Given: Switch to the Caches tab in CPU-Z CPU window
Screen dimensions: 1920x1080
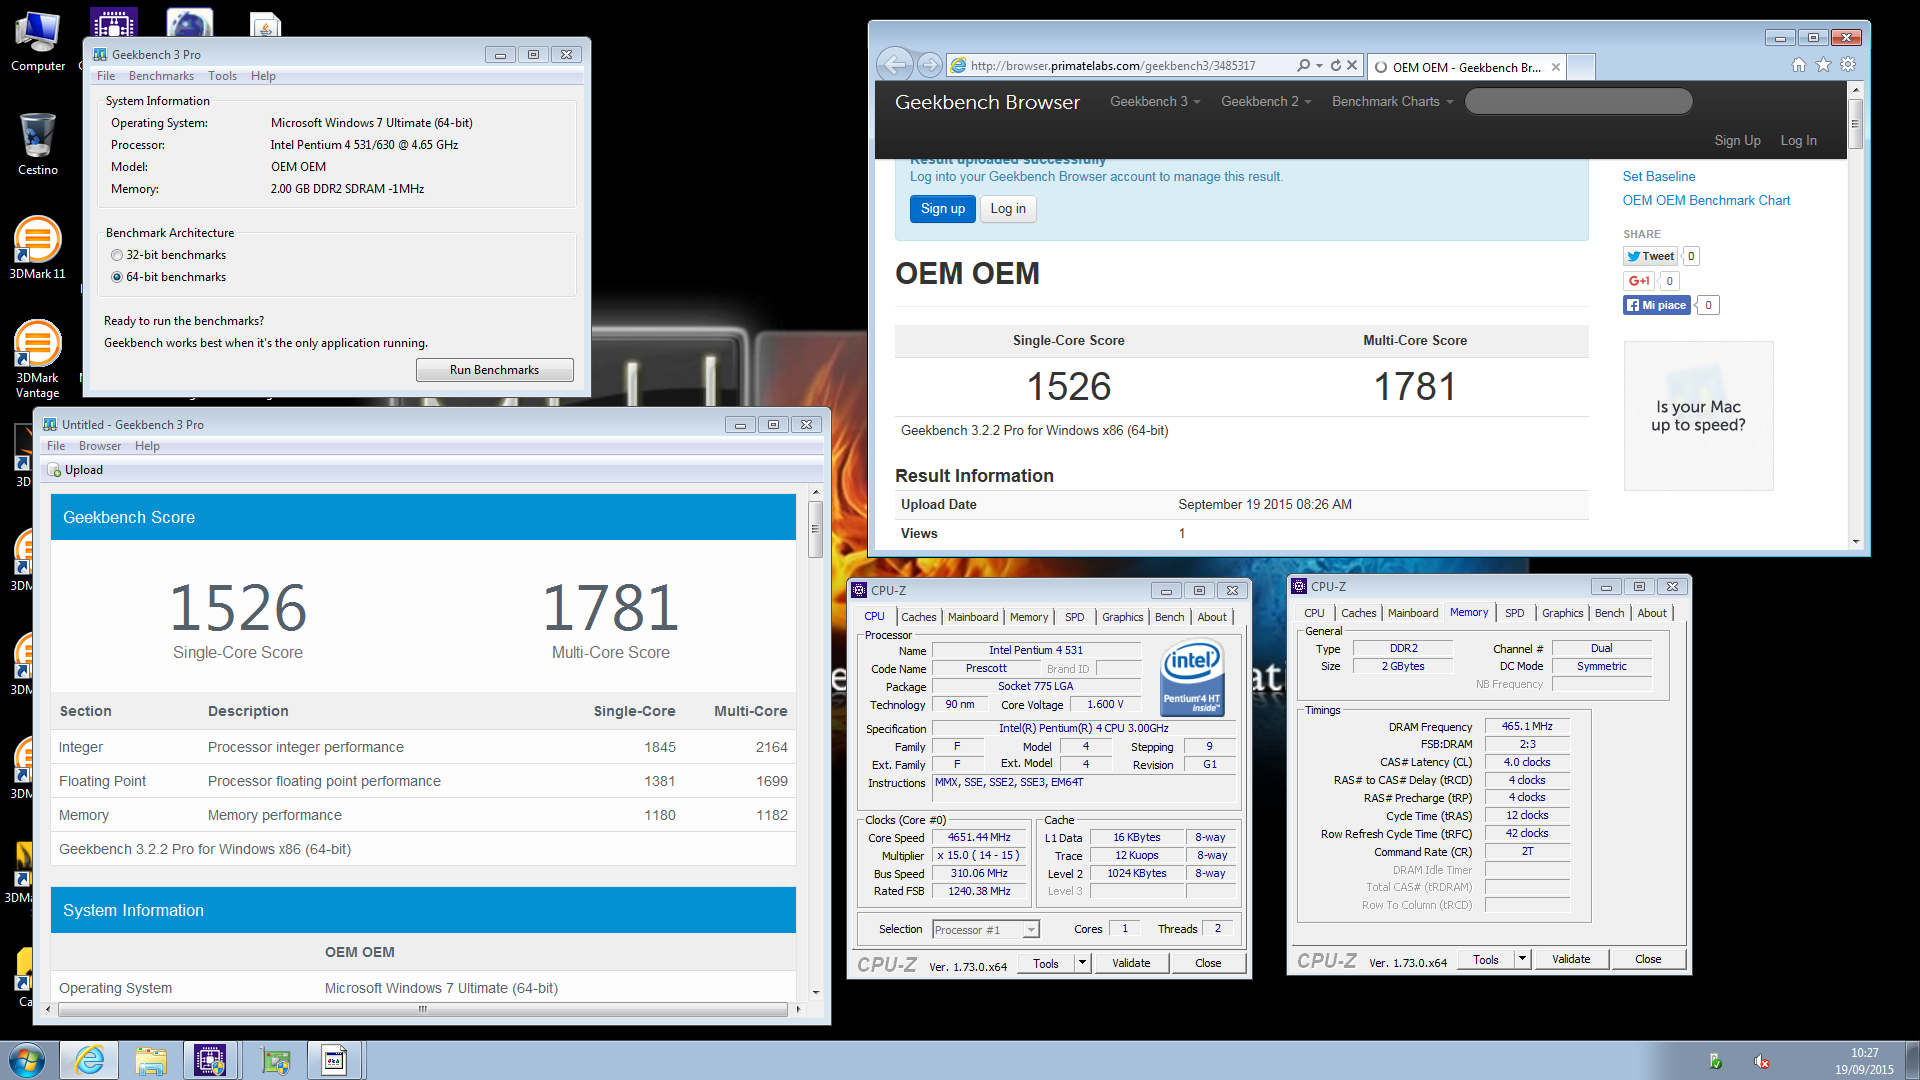Looking at the screenshot, I should click(919, 617).
